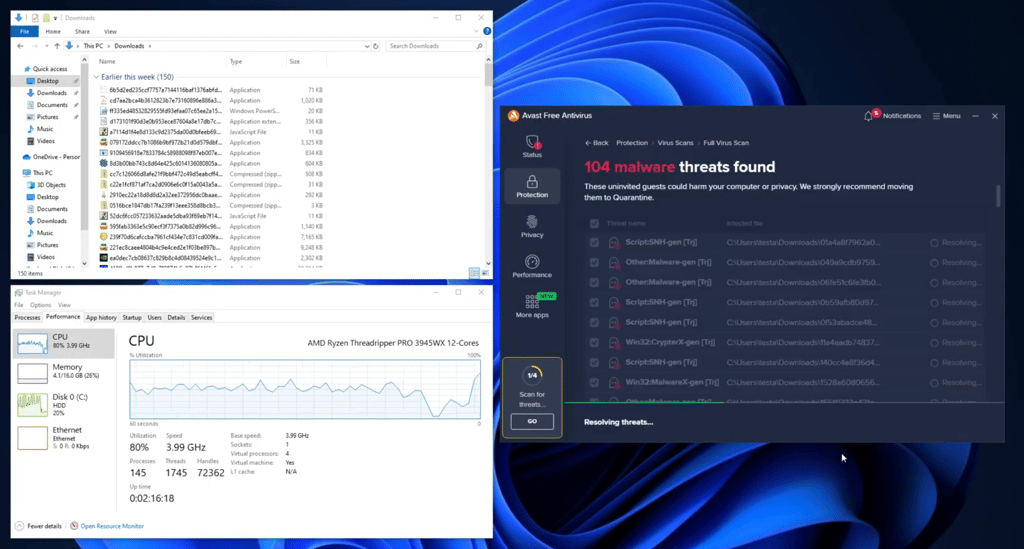Screen dimensions: 1024x549
Task: Select Downloads under Quick access
Action: click(51, 93)
